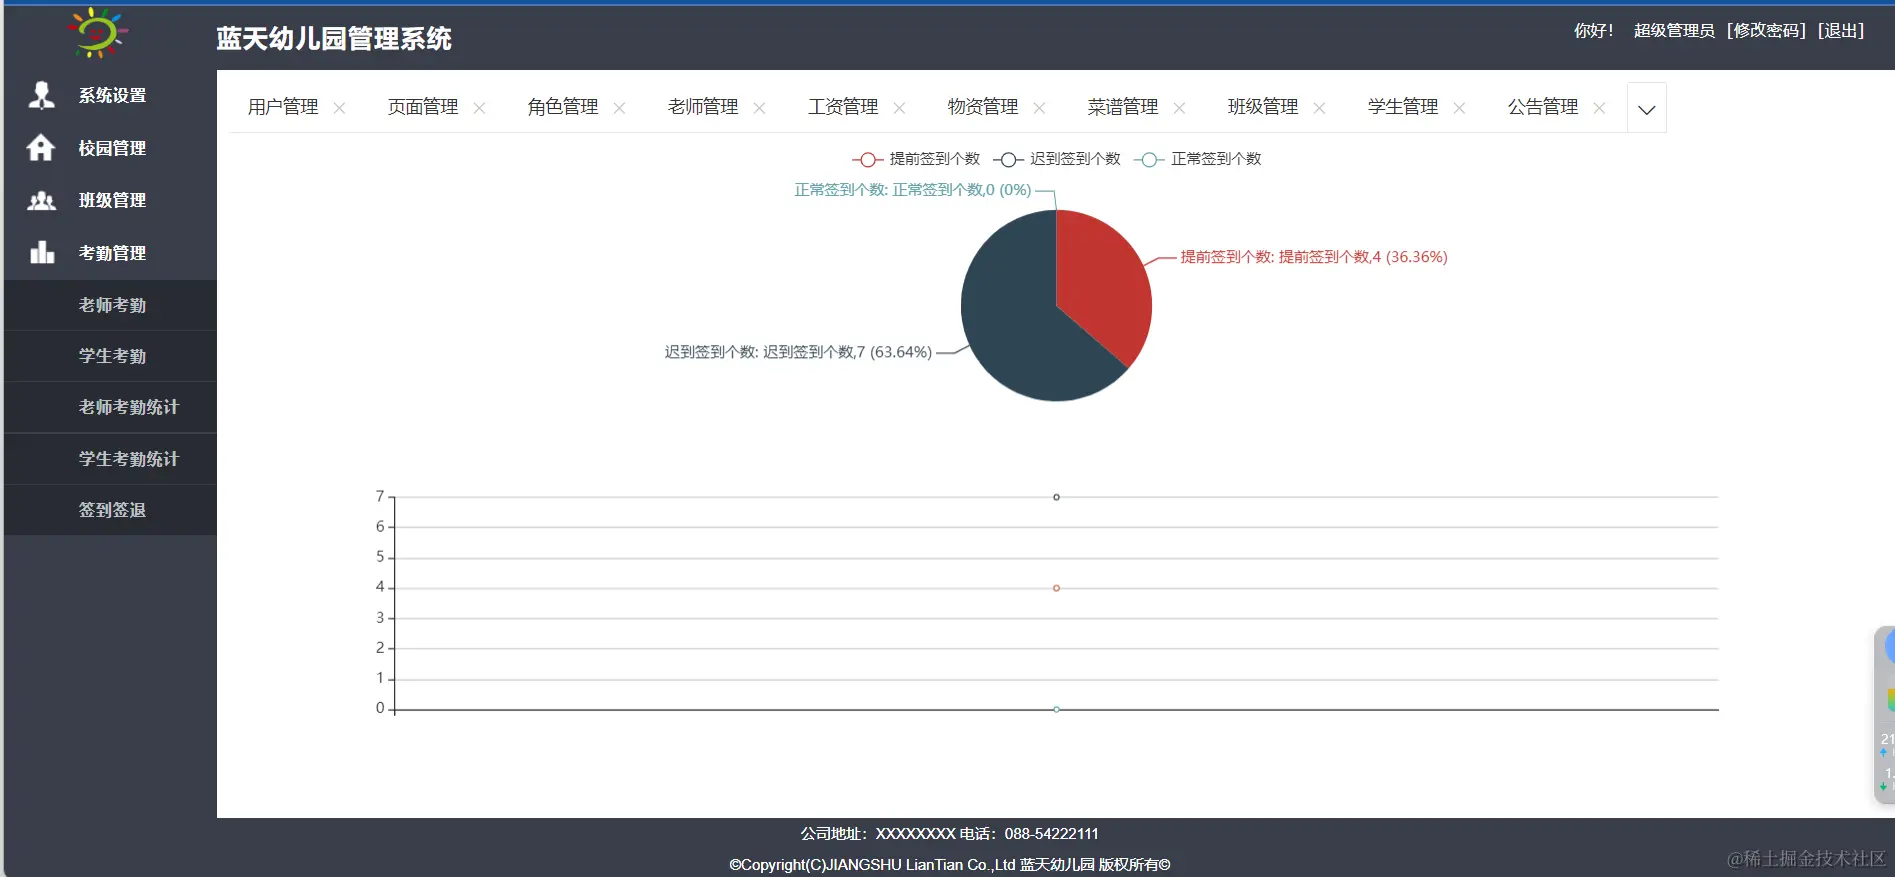Close the 班级管理 tab

(x=1319, y=108)
